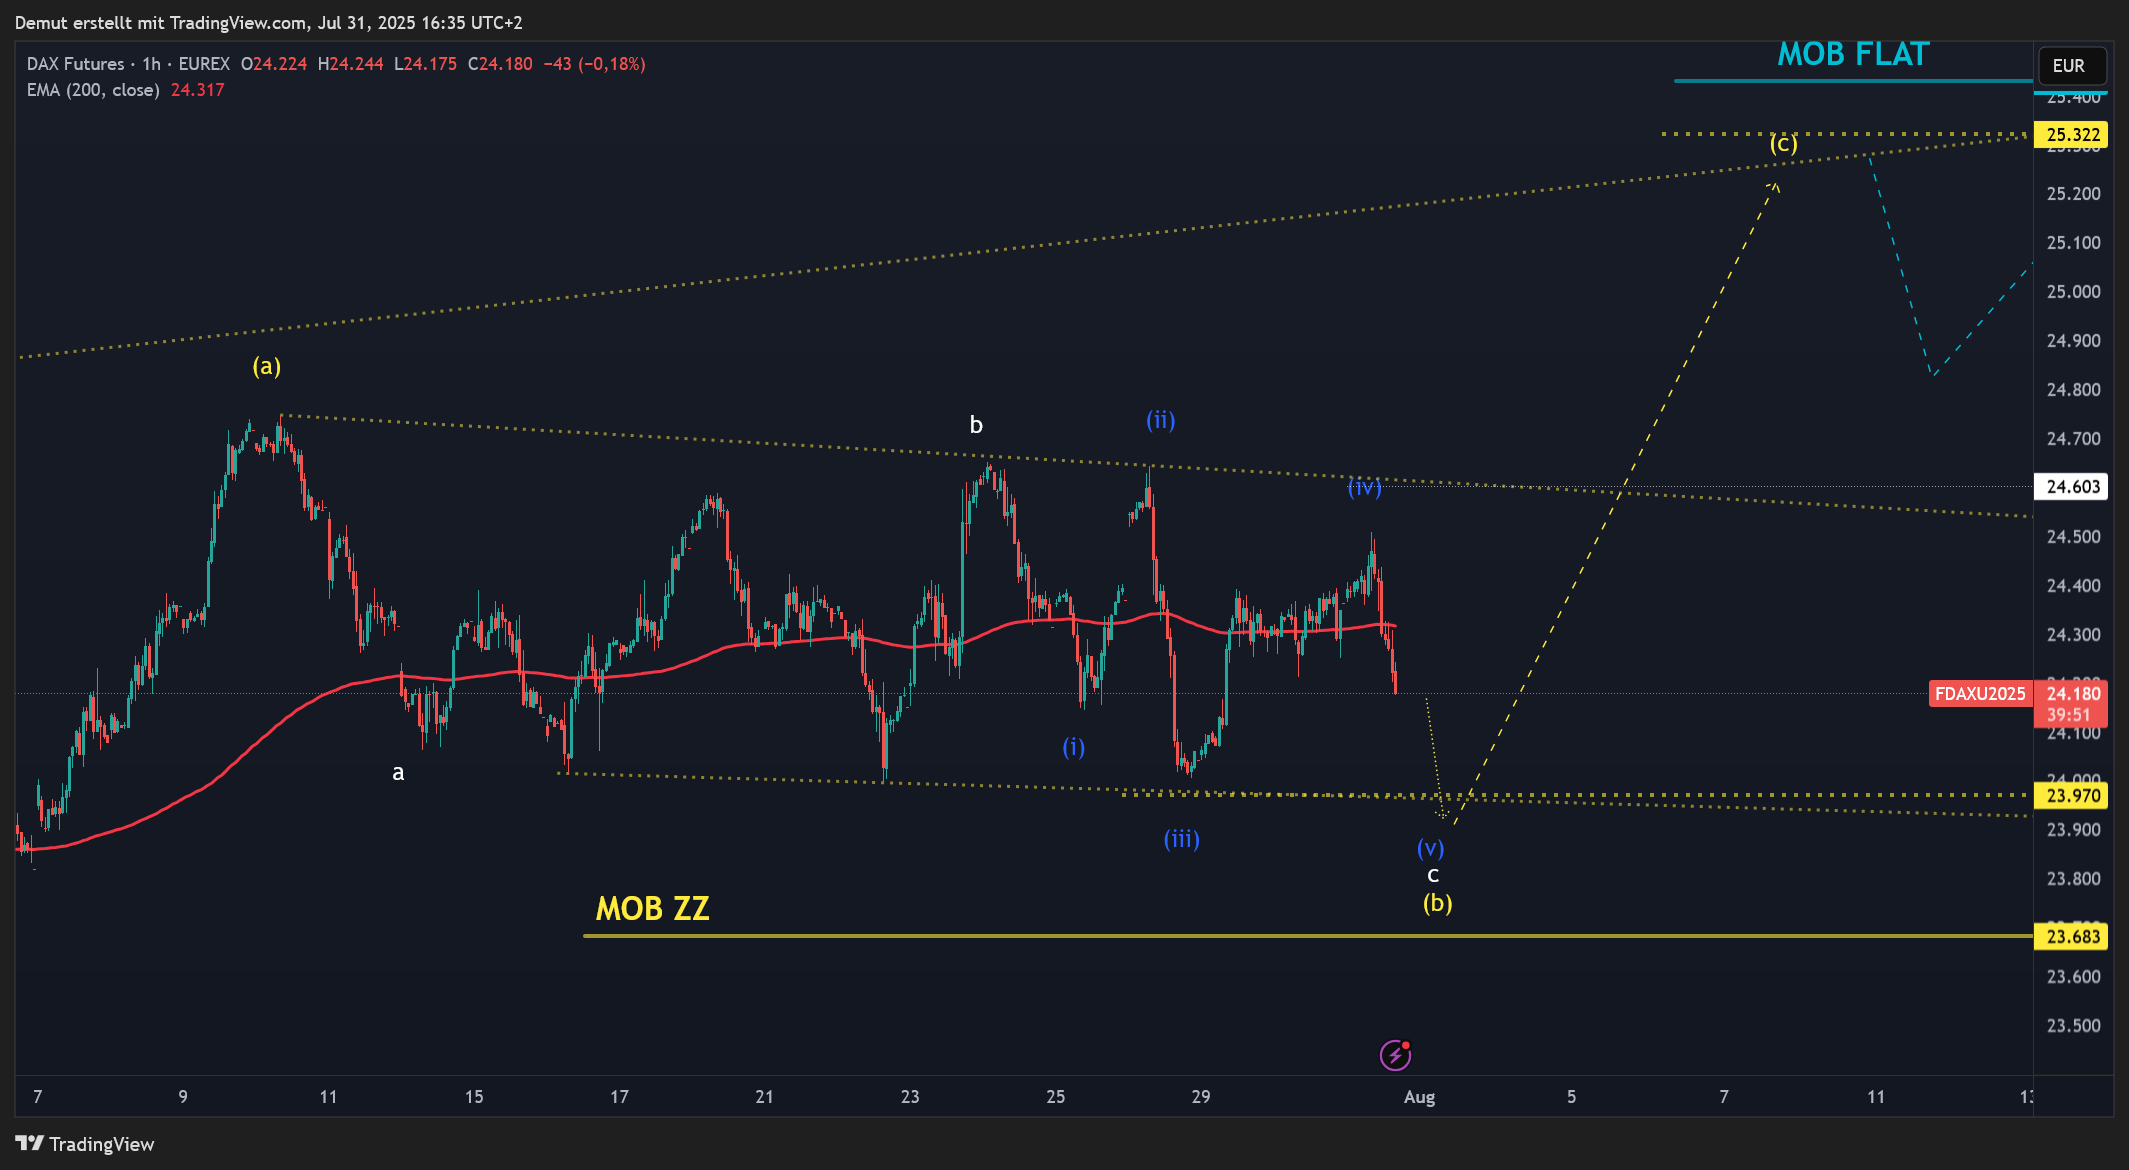This screenshot has height=1170, width=2129.
Task: Select the MOB FLAT text annotation
Action: [x=1852, y=55]
